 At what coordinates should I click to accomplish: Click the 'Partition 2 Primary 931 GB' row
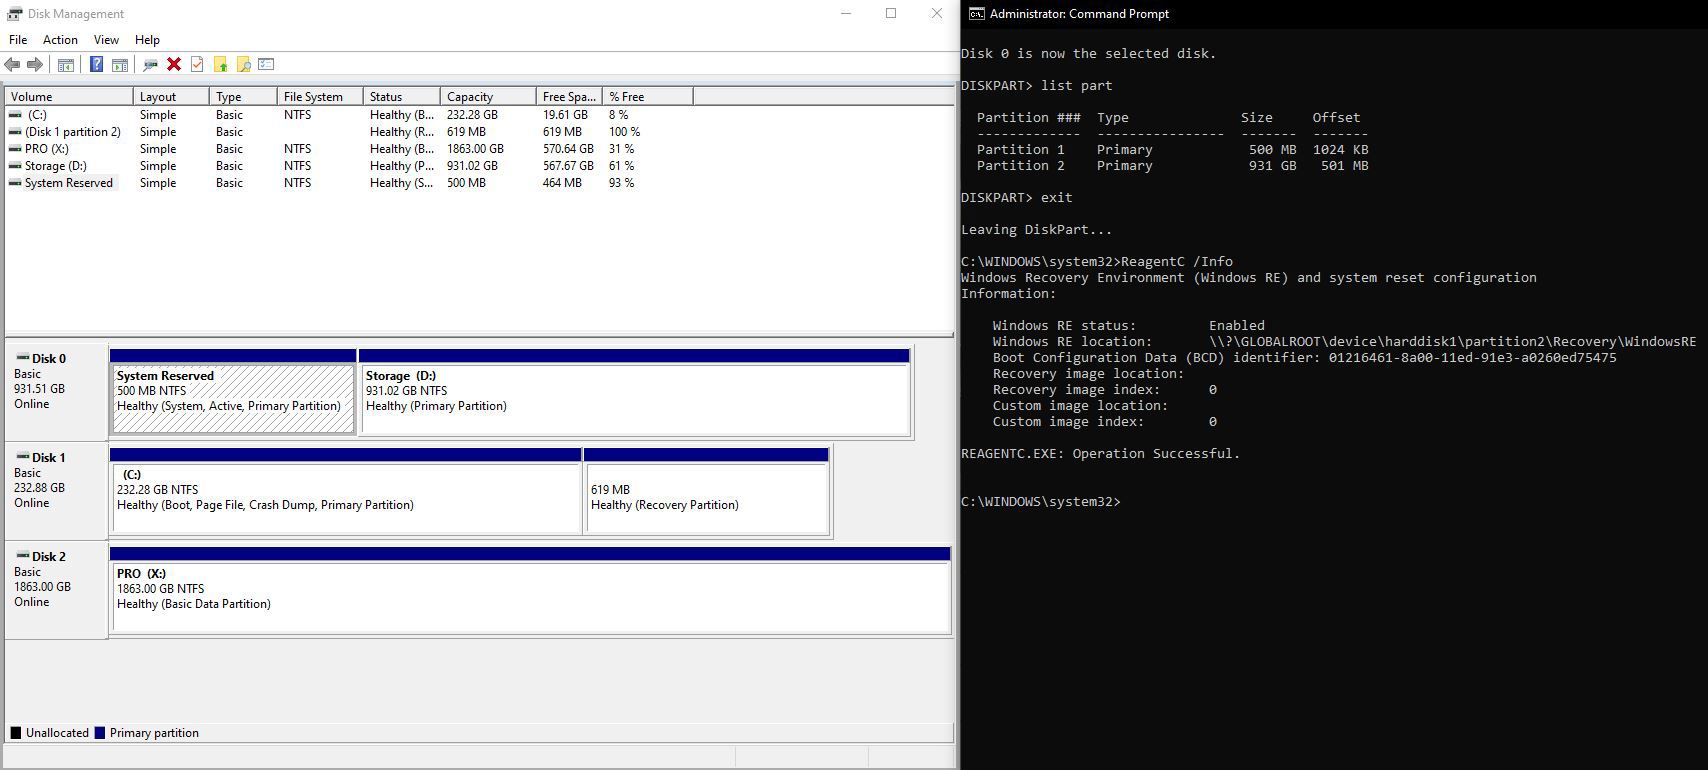1172,166
